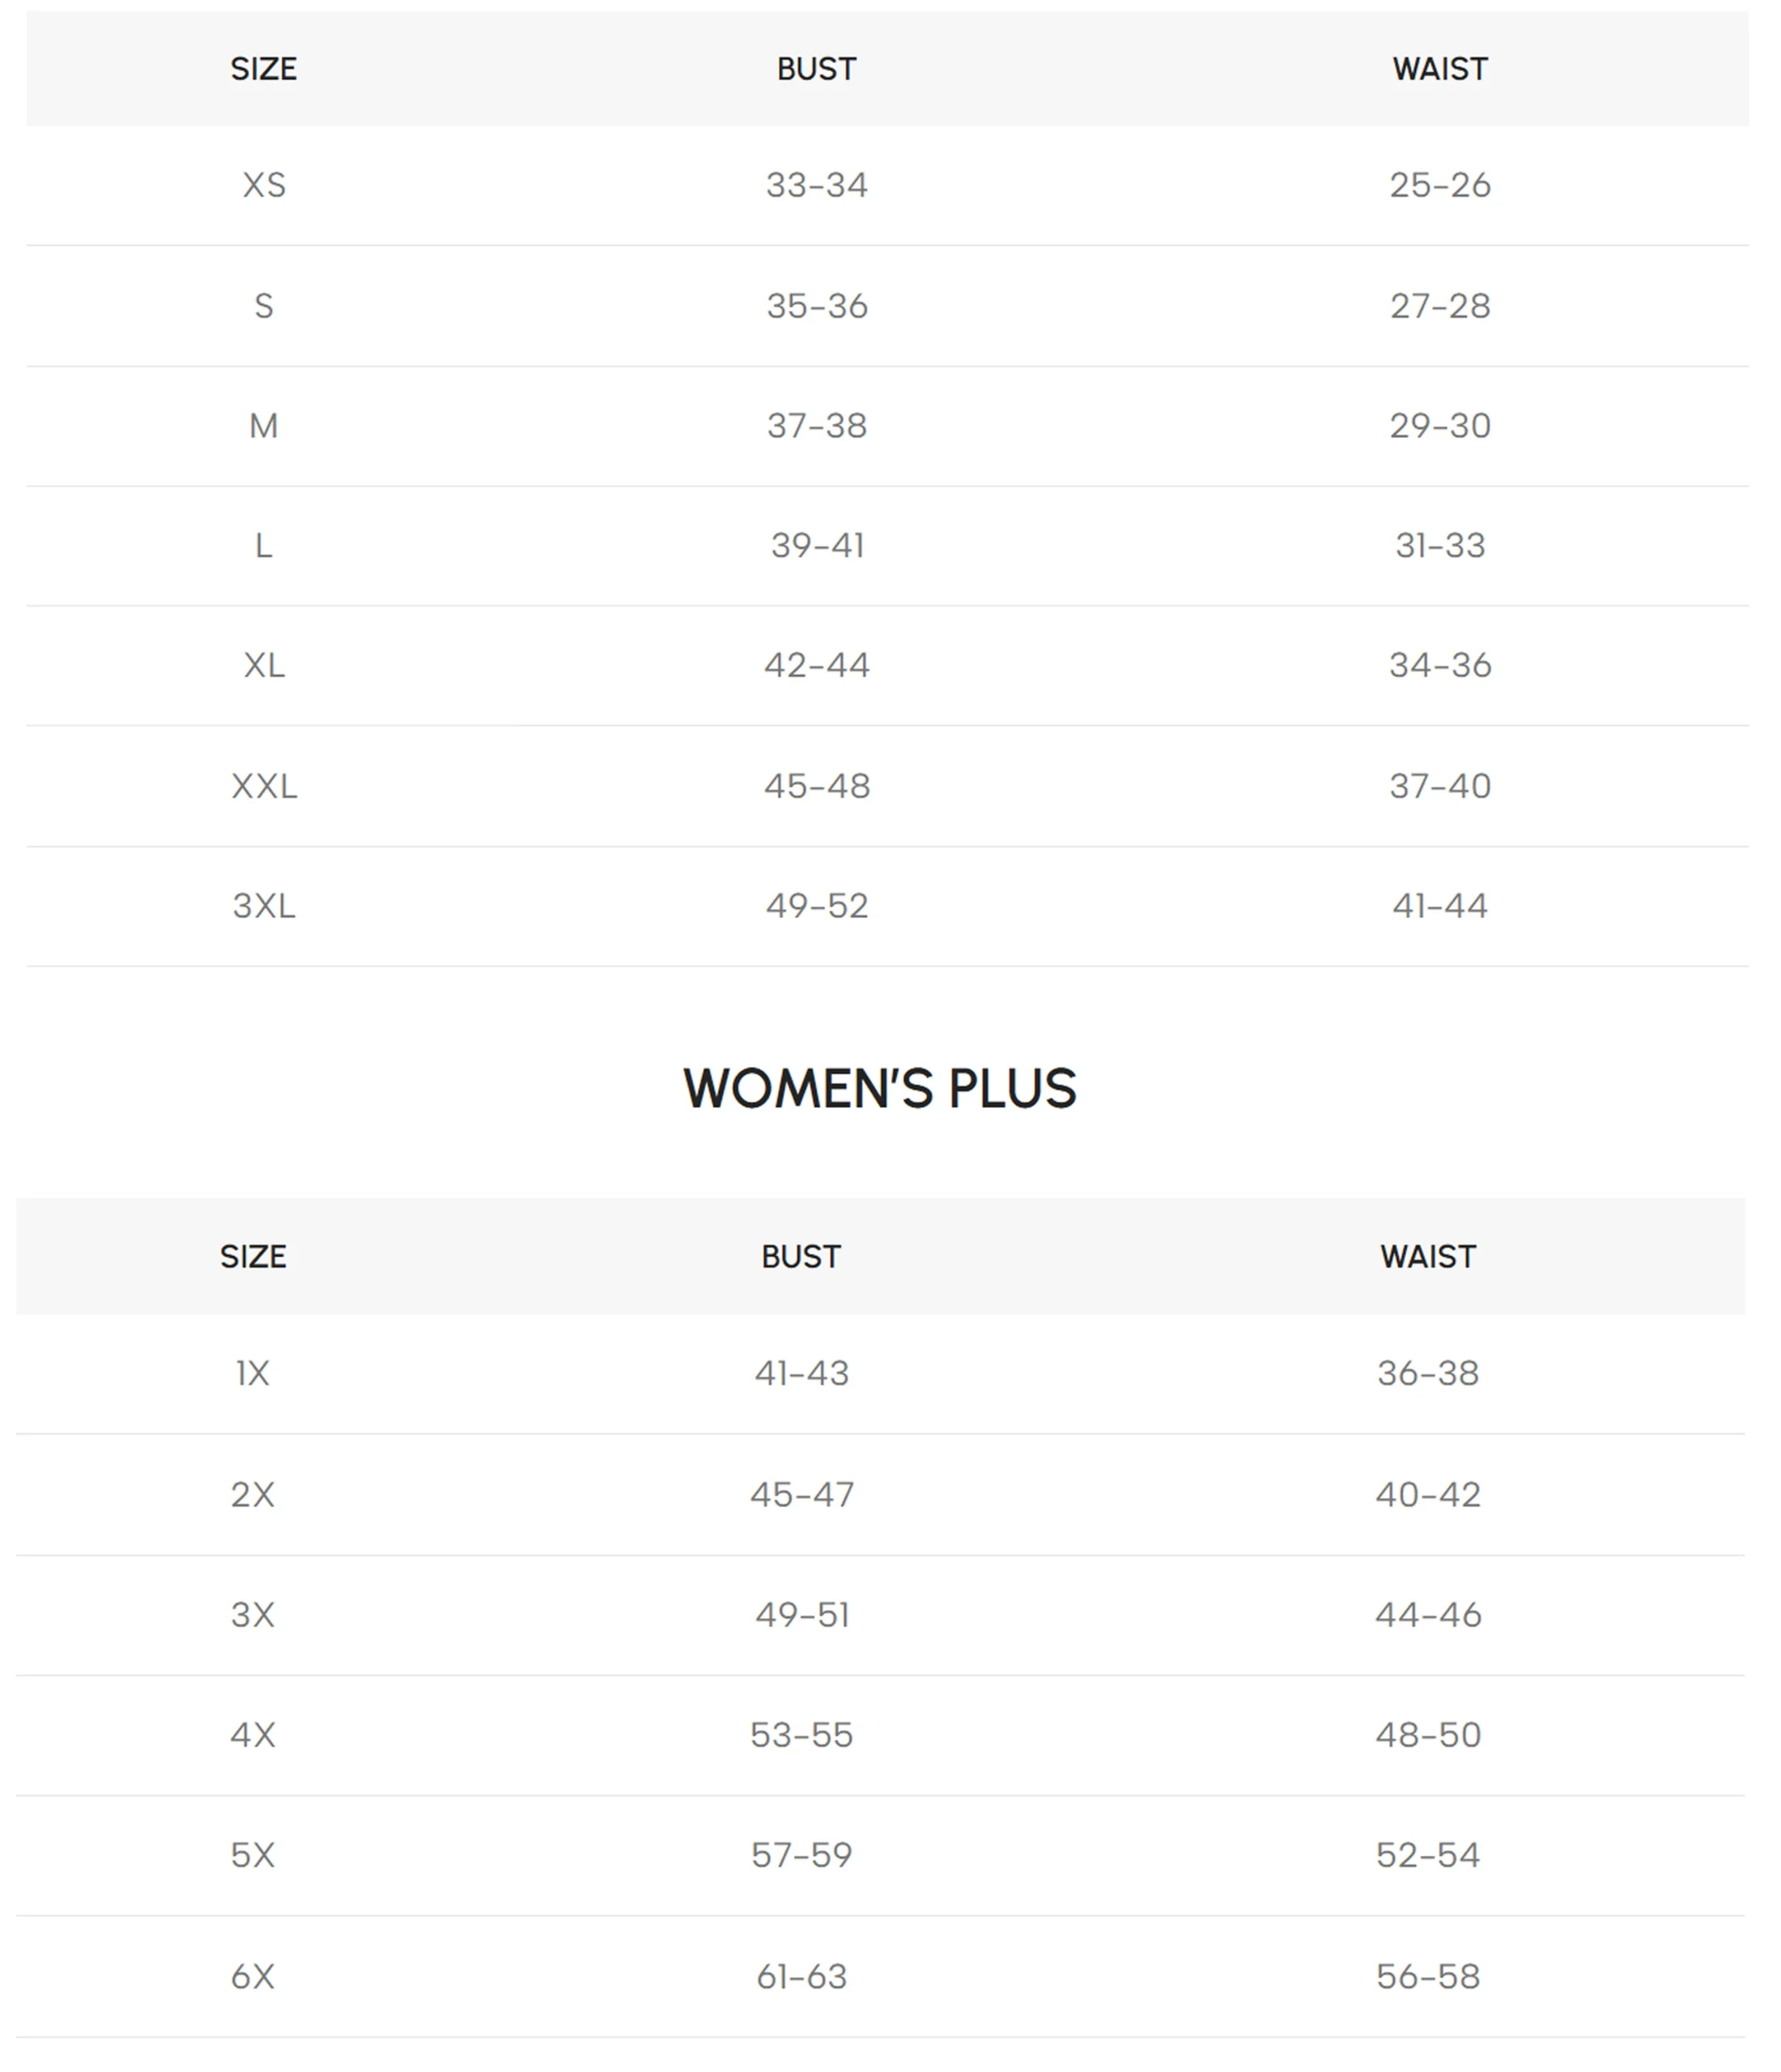
Task: Click the 2X waist value 40-42
Action: click(x=1428, y=1494)
